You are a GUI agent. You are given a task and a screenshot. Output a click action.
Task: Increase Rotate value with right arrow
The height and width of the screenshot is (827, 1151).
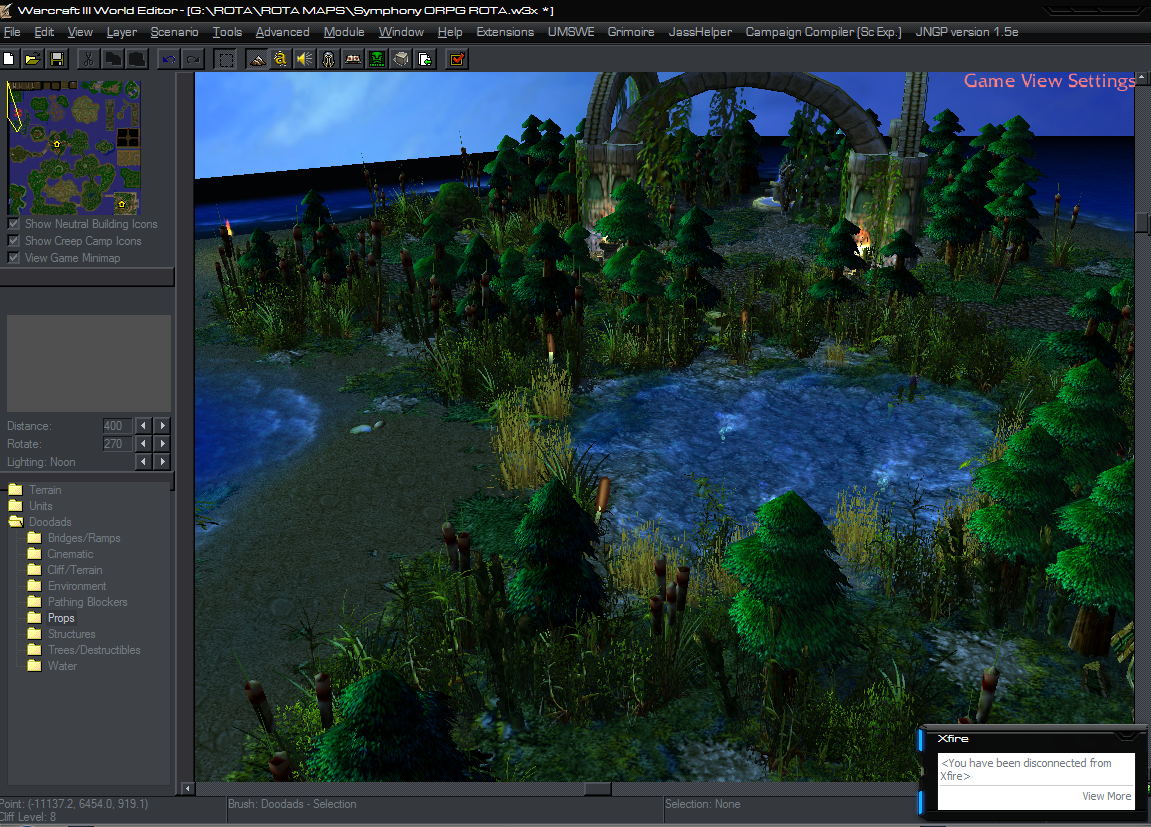163,443
